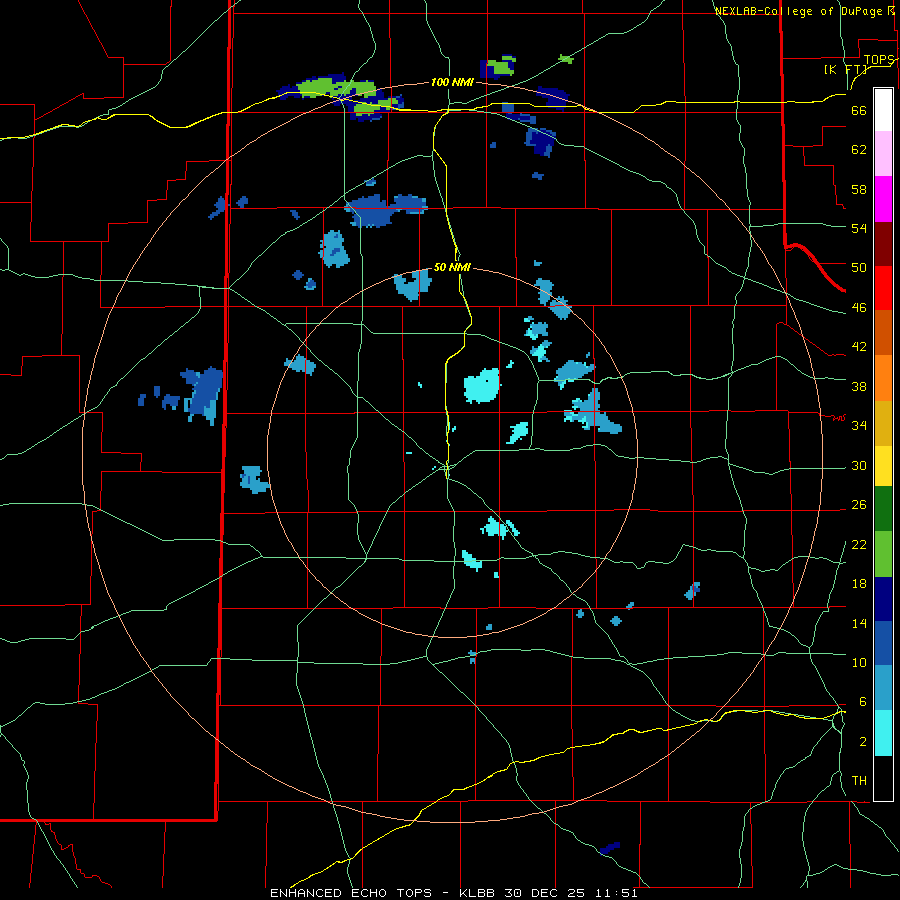Pick the cyan legend swatch
The width and height of the screenshot is (900, 900).
(x=883, y=733)
